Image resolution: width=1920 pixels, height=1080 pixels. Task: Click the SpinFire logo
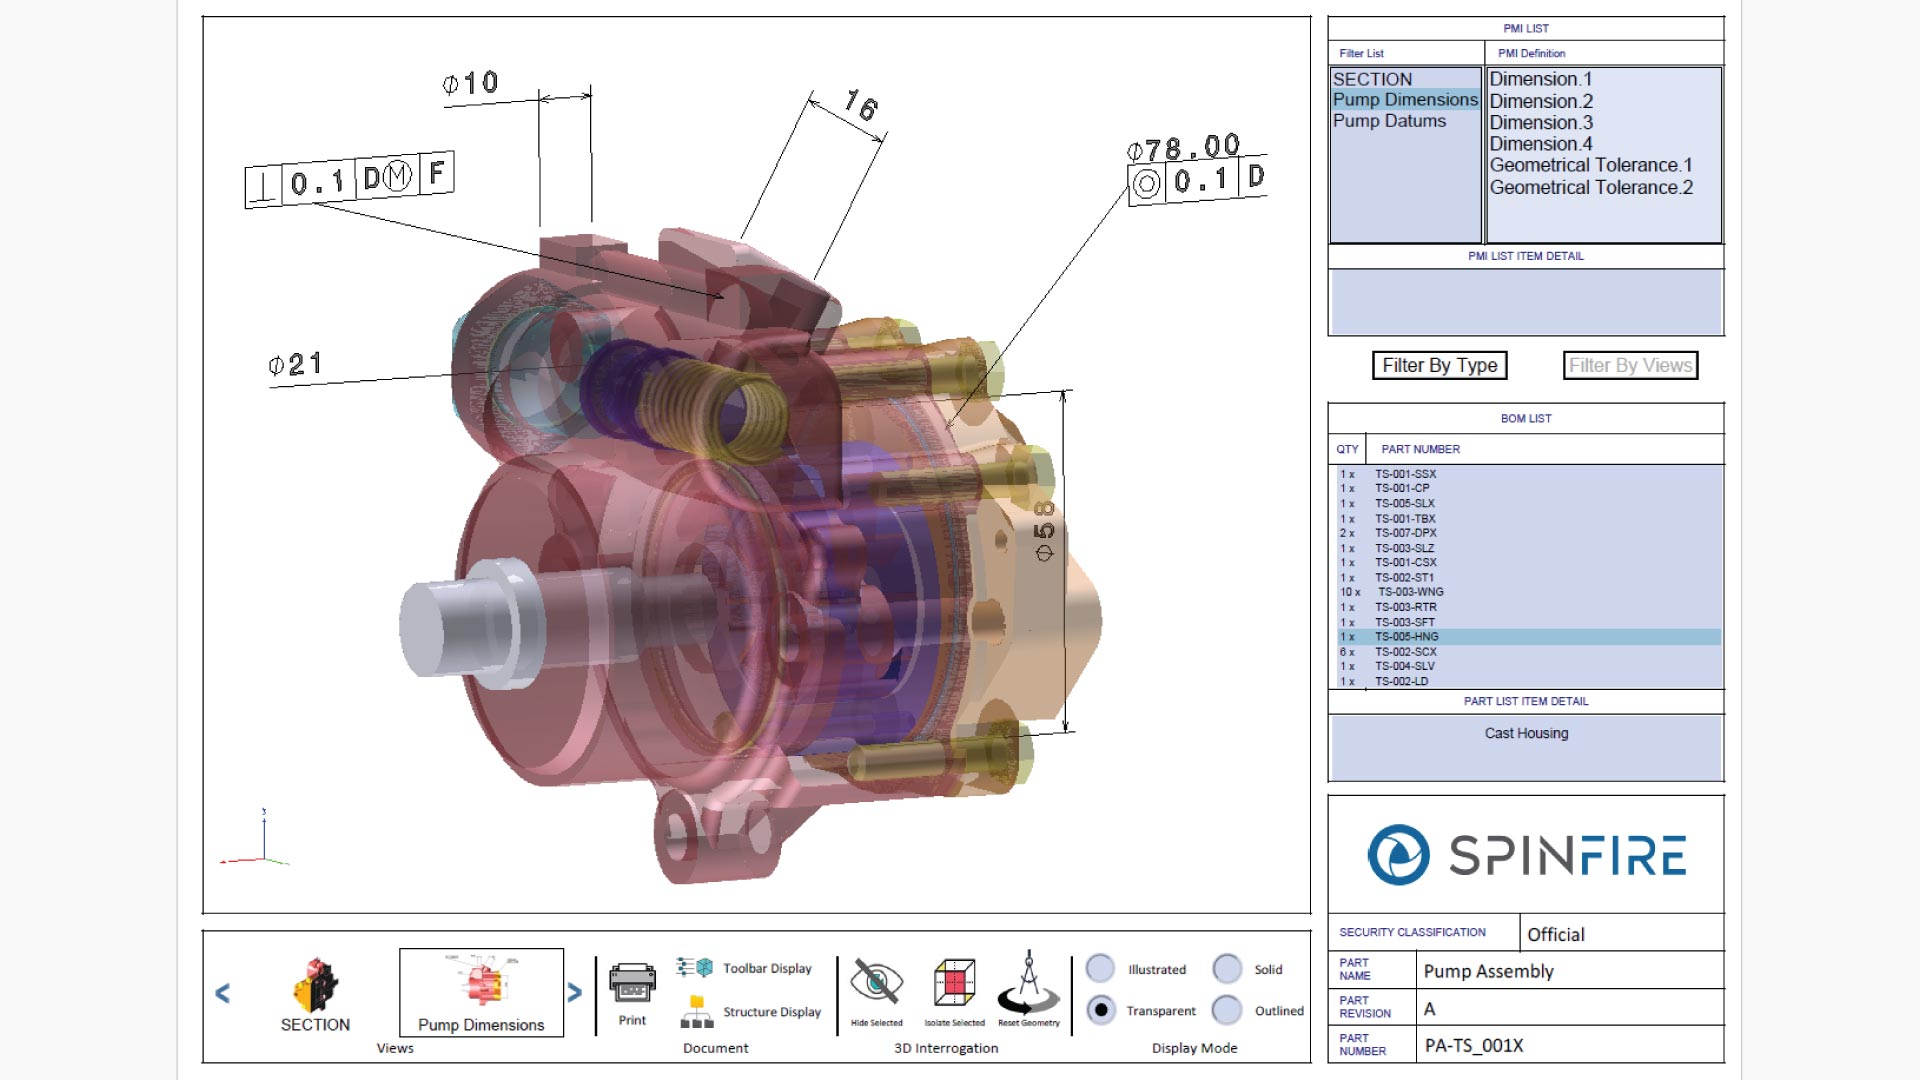(1526, 855)
